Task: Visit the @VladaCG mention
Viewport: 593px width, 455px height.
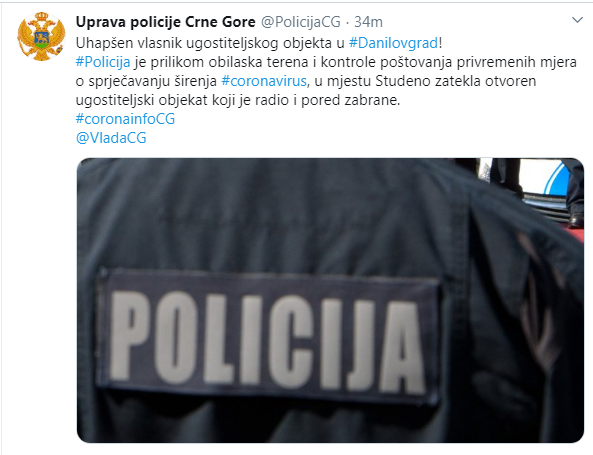Action: coord(111,137)
